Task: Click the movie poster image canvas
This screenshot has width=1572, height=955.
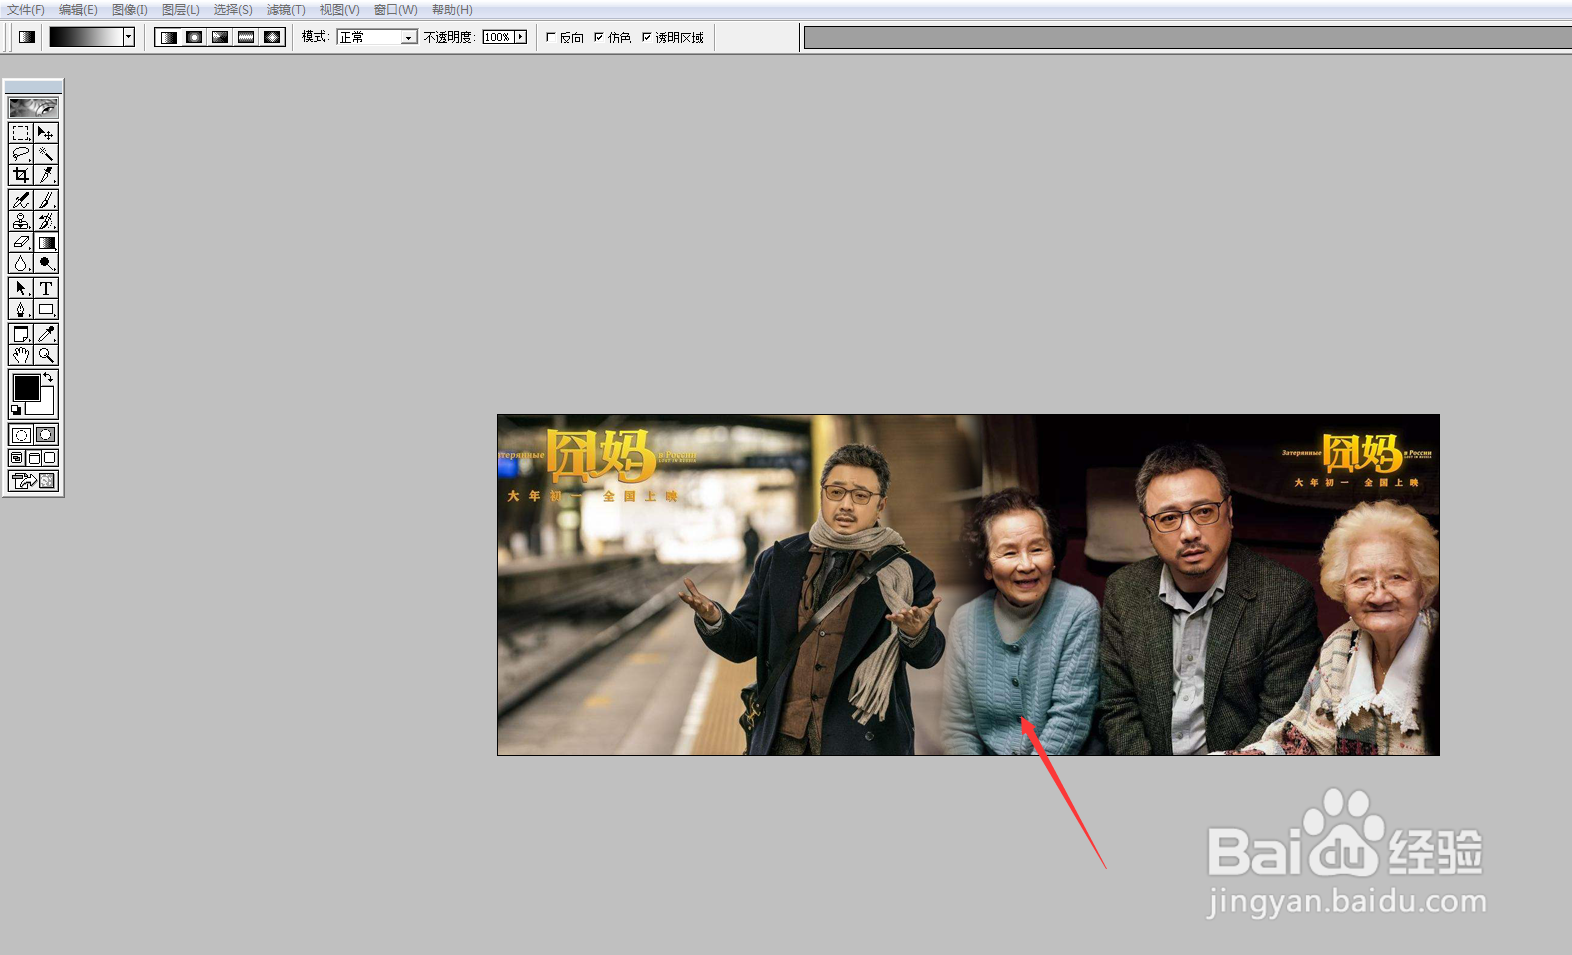Action: pyautogui.click(x=968, y=585)
